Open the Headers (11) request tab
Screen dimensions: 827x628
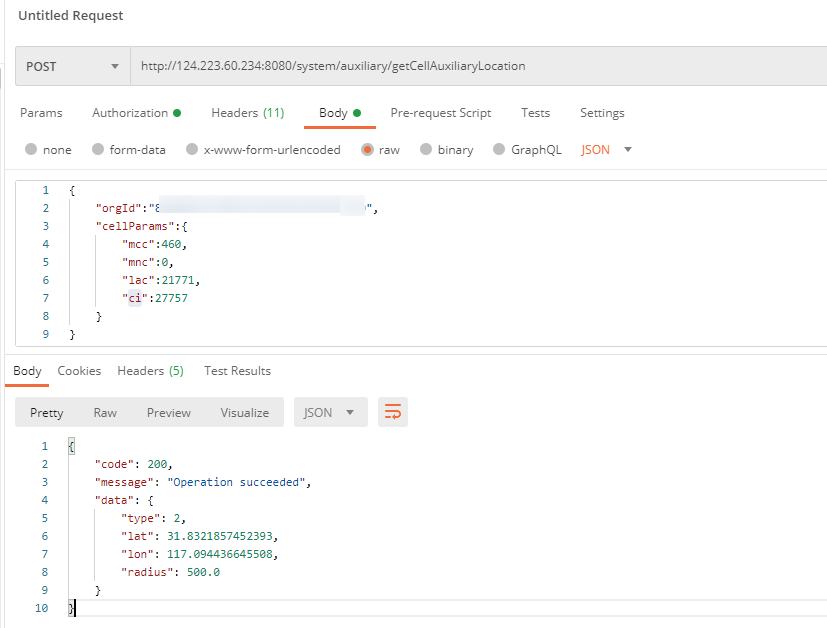[x=247, y=113]
